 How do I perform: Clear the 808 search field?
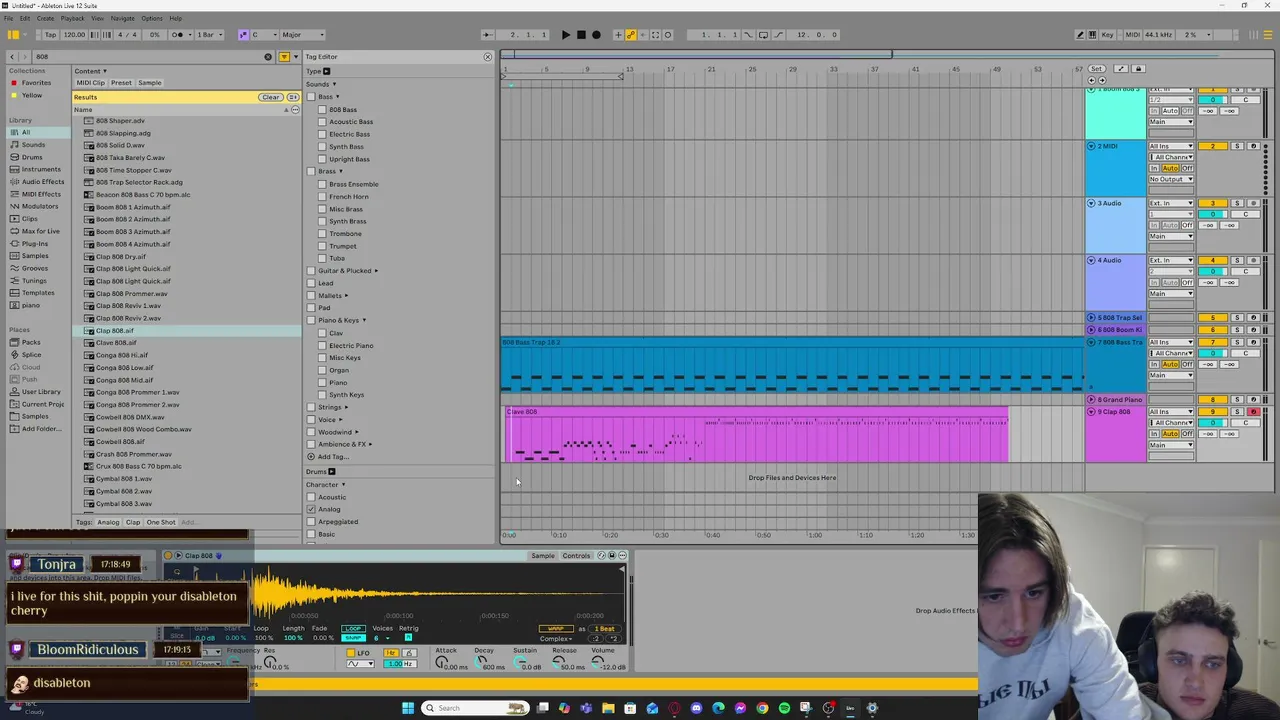click(268, 57)
